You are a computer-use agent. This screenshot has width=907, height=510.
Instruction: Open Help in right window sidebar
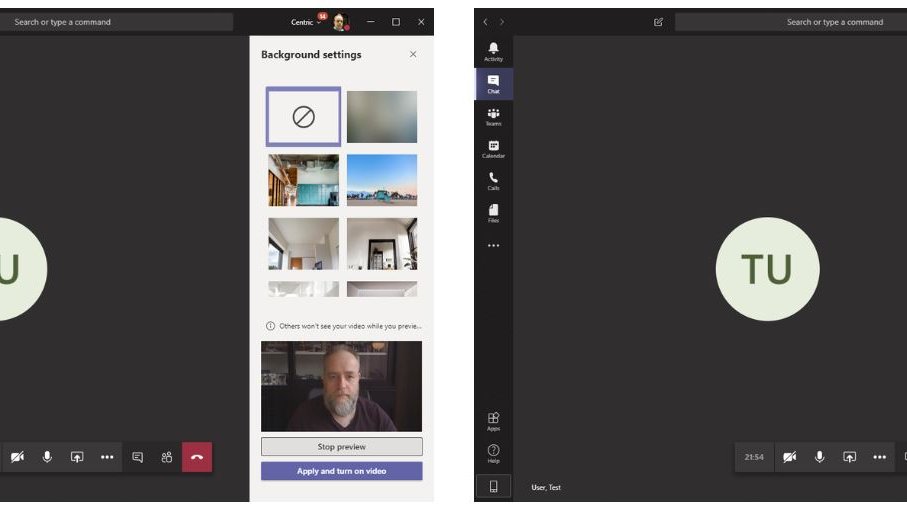coord(493,454)
